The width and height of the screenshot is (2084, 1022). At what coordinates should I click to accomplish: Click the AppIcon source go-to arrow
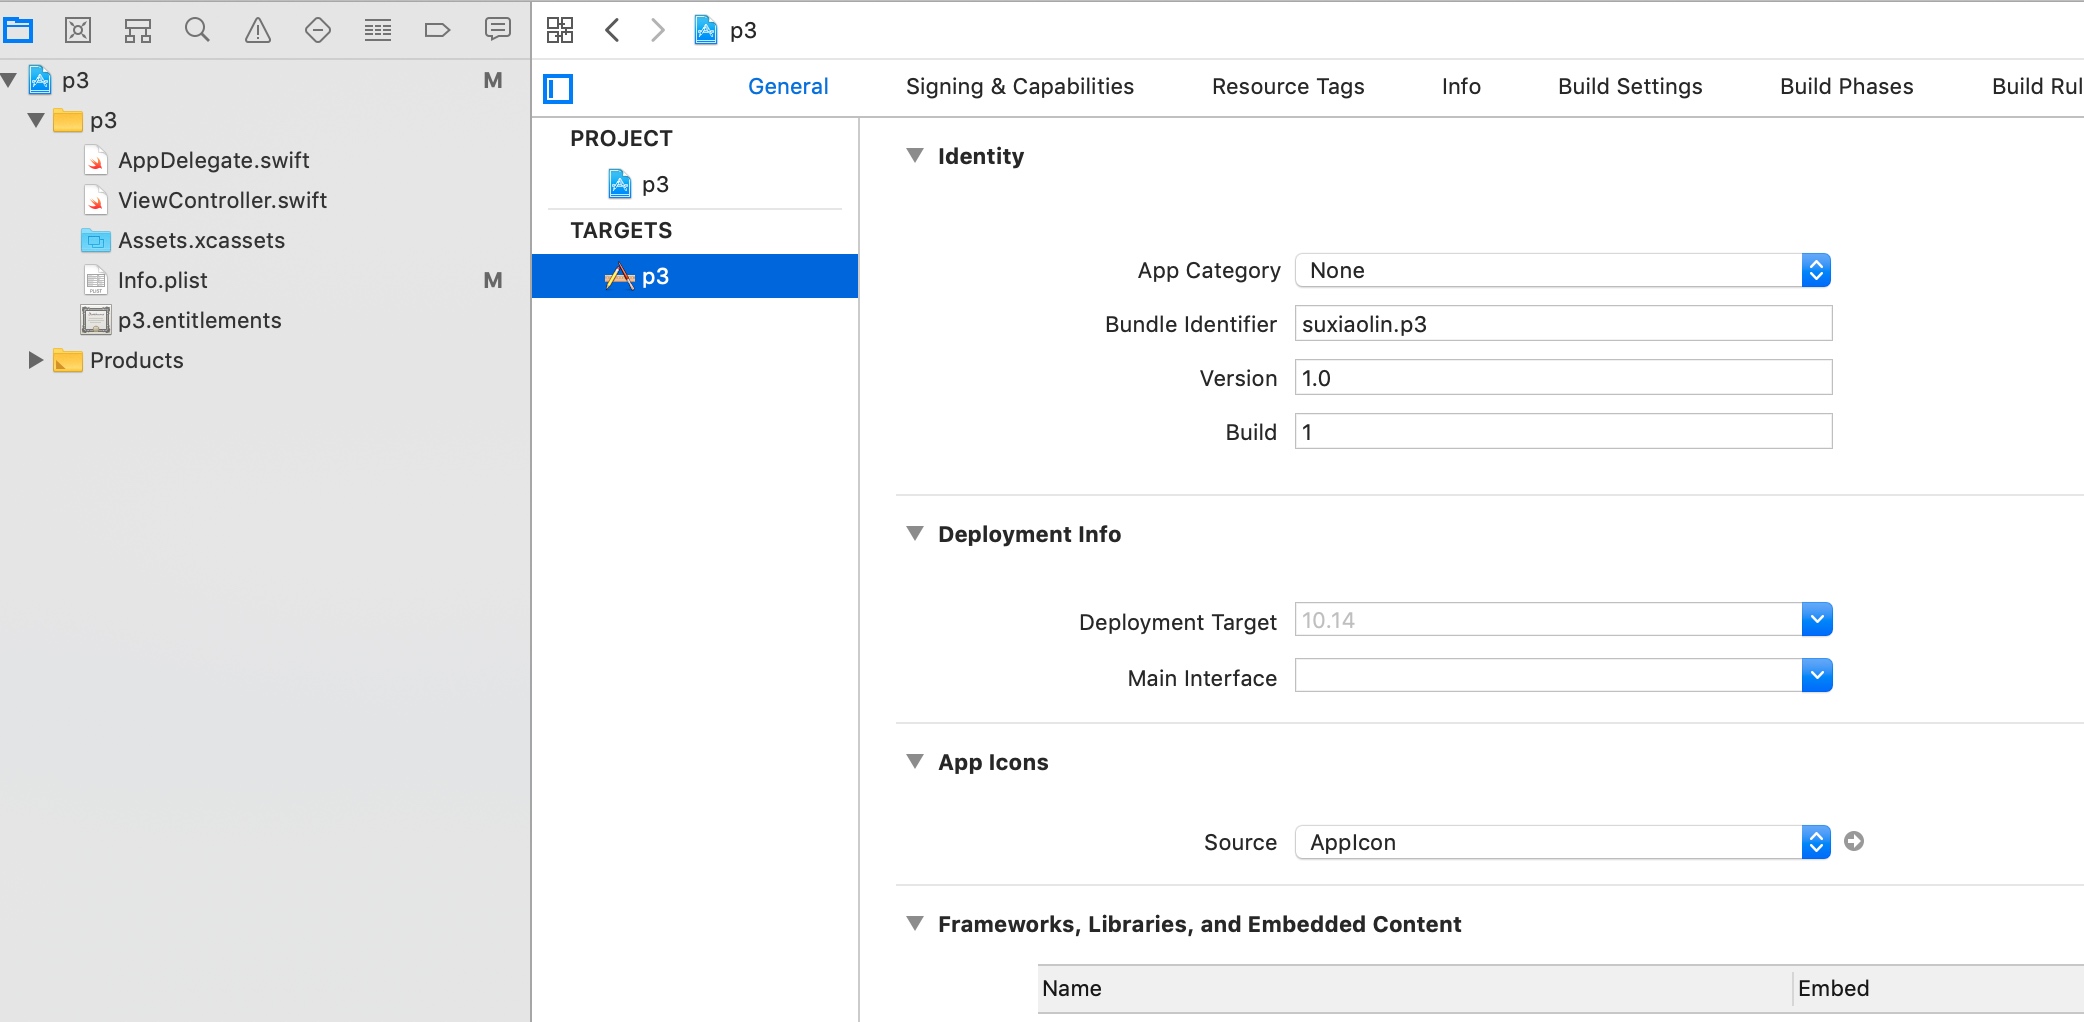point(1854,841)
